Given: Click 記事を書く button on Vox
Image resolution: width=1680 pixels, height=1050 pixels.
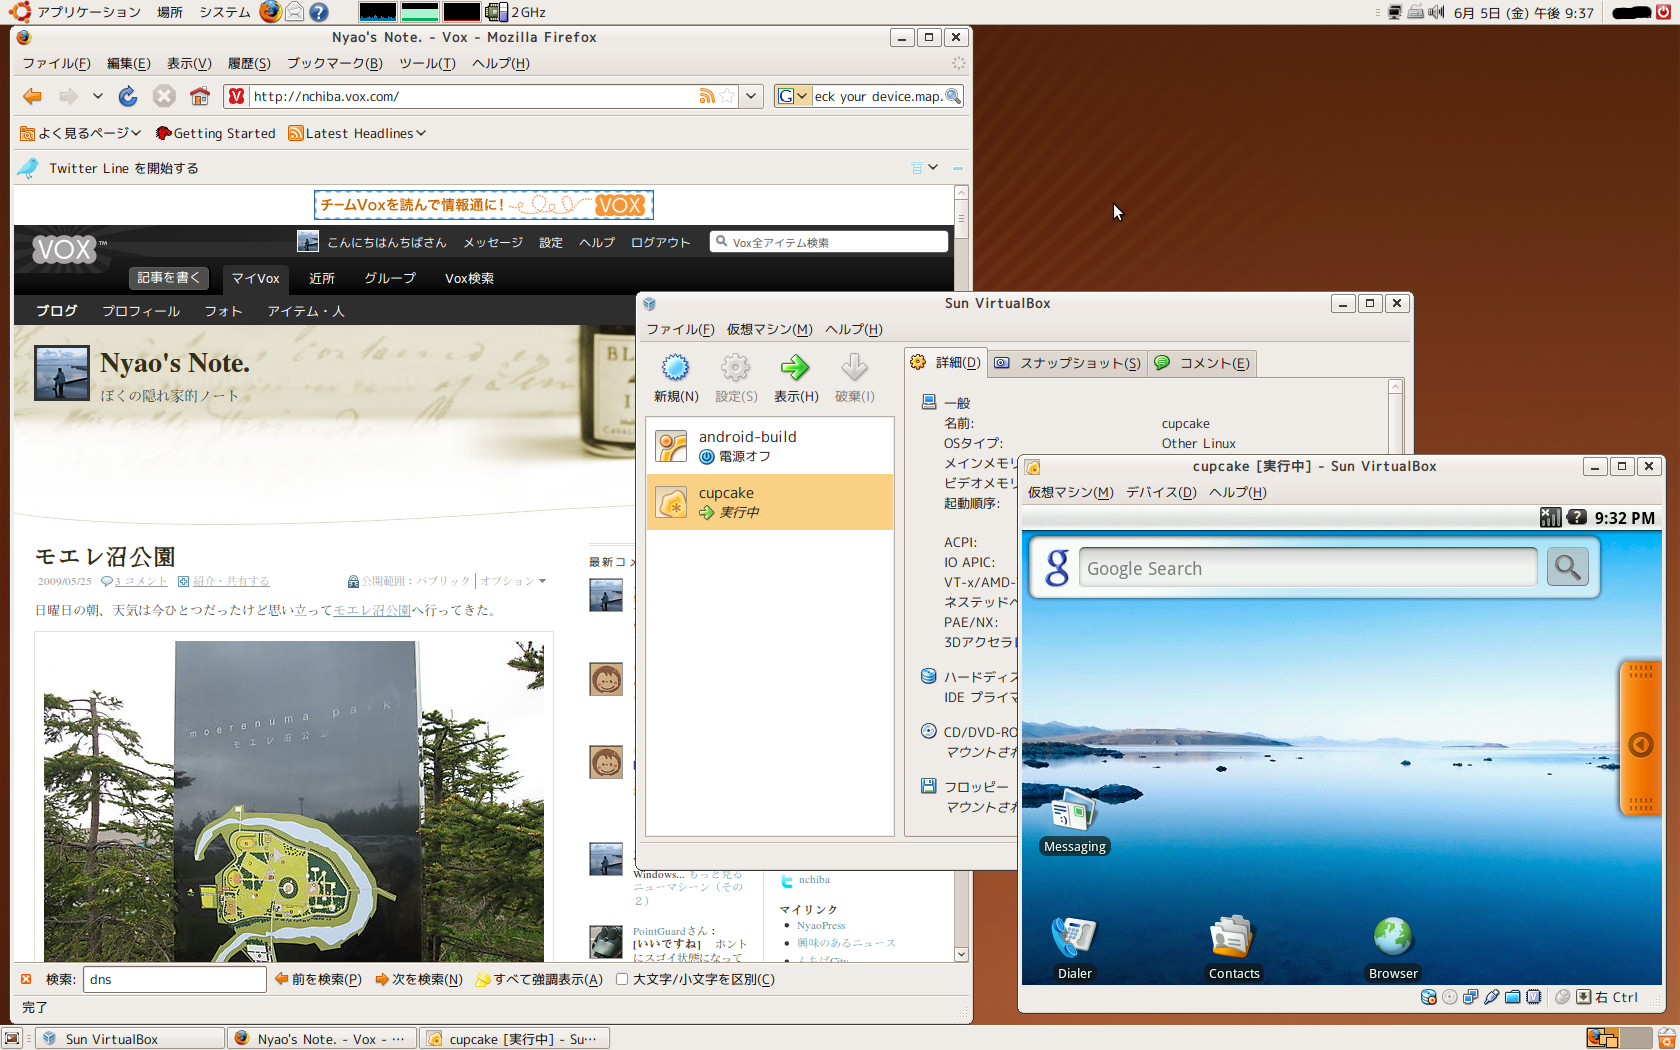Looking at the screenshot, I should (x=169, y=278).
